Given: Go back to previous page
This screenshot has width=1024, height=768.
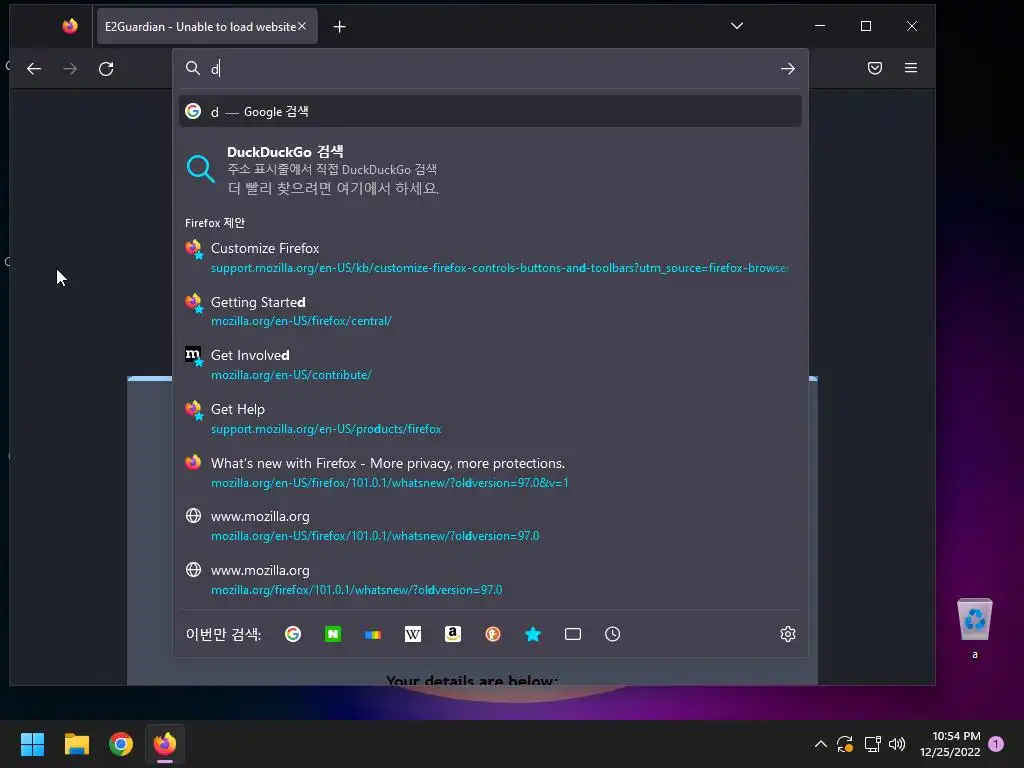Looking at the screenshot, I should coord(34,69).
